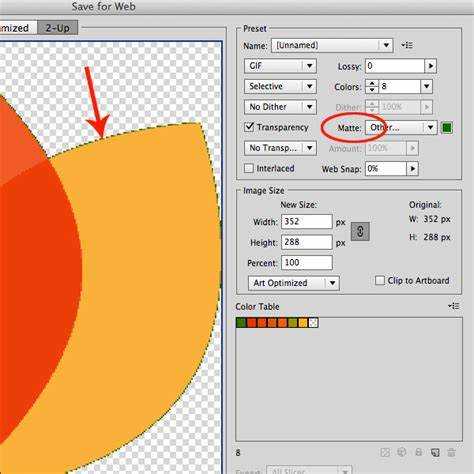The height and width of the screenshot is (474, 474).
Task: Open the No Transp... dither dropdown
Action: pyautogui.click(x=280, y=148)
